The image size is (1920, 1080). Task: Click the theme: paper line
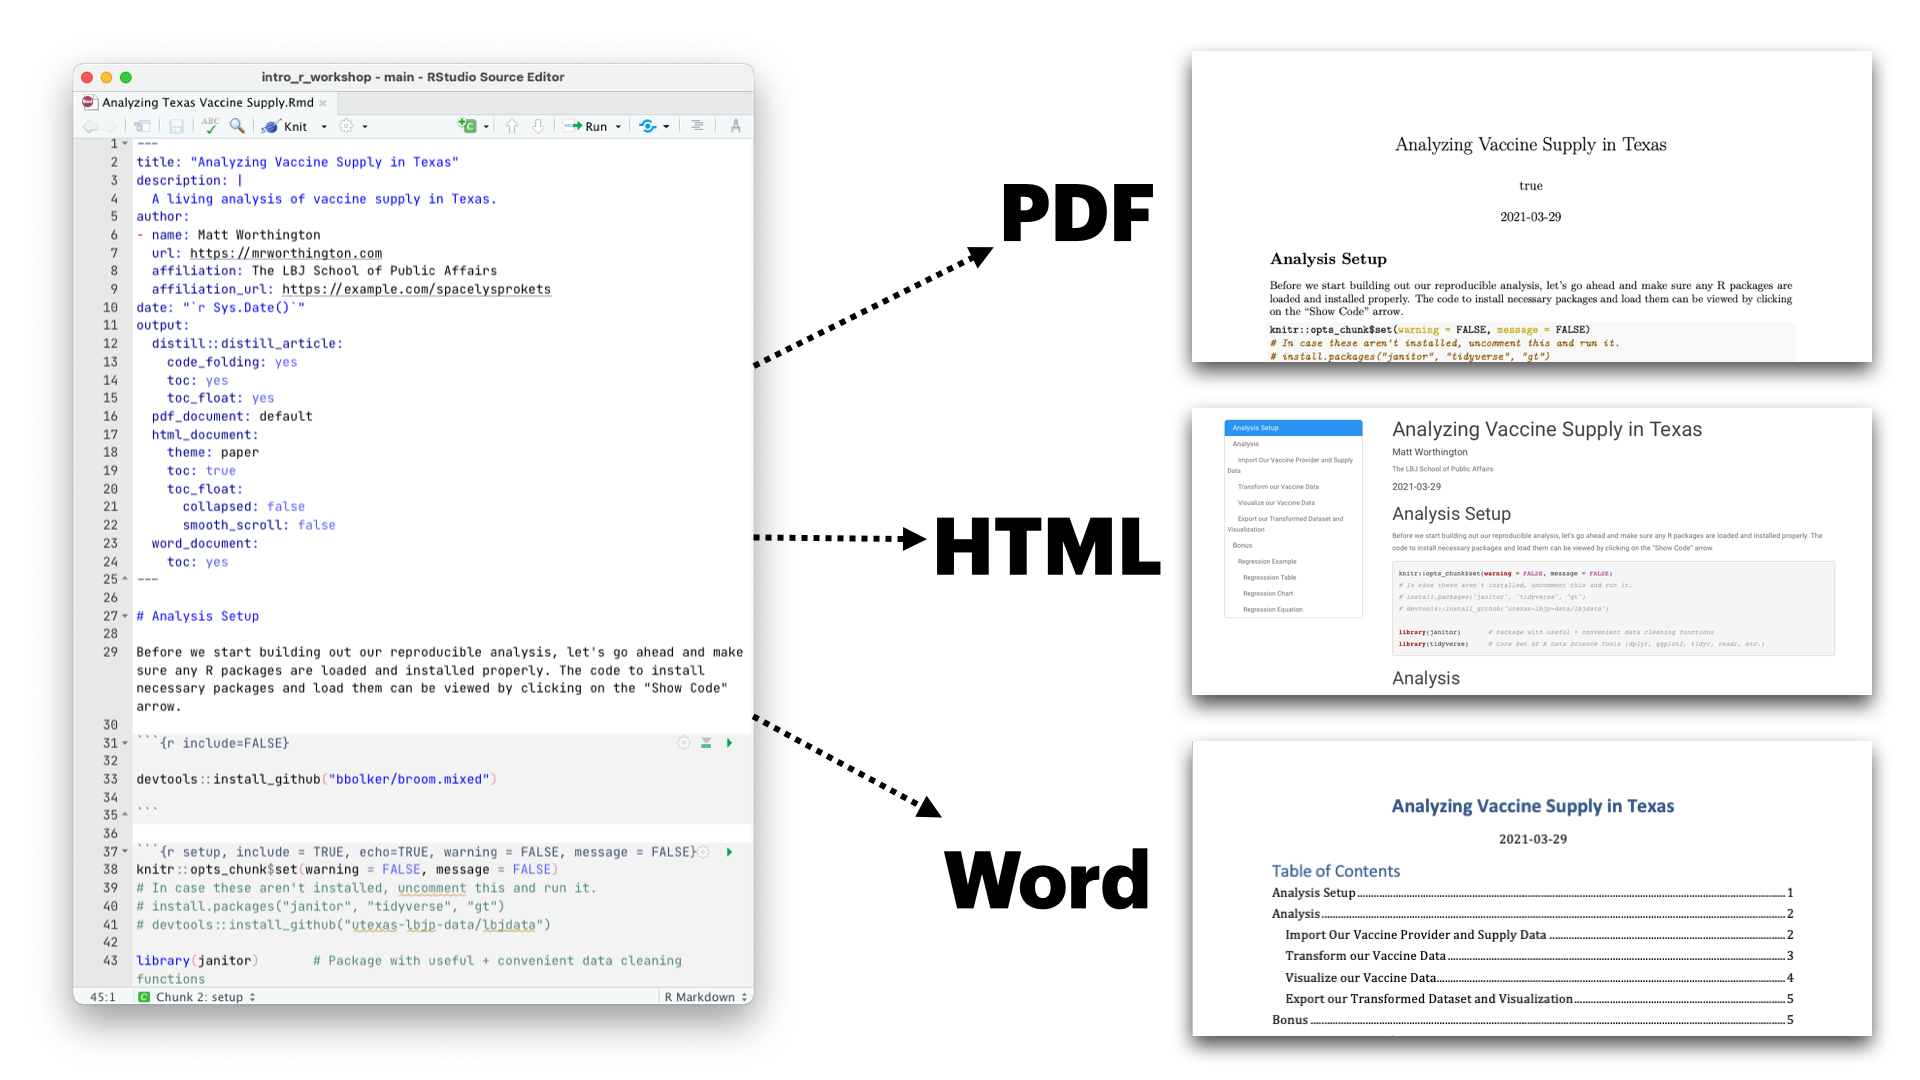[213, 452]
